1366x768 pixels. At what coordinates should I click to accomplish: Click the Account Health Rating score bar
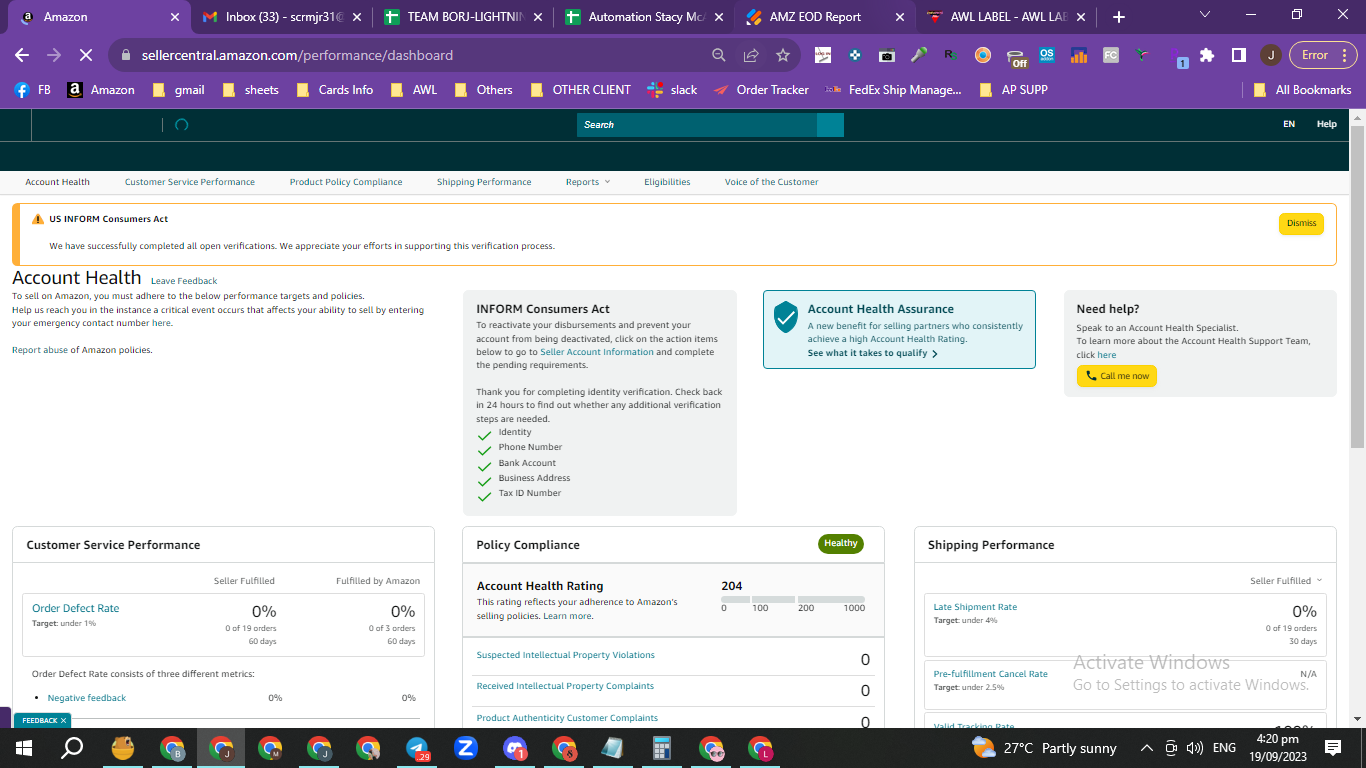pos(793,599)
